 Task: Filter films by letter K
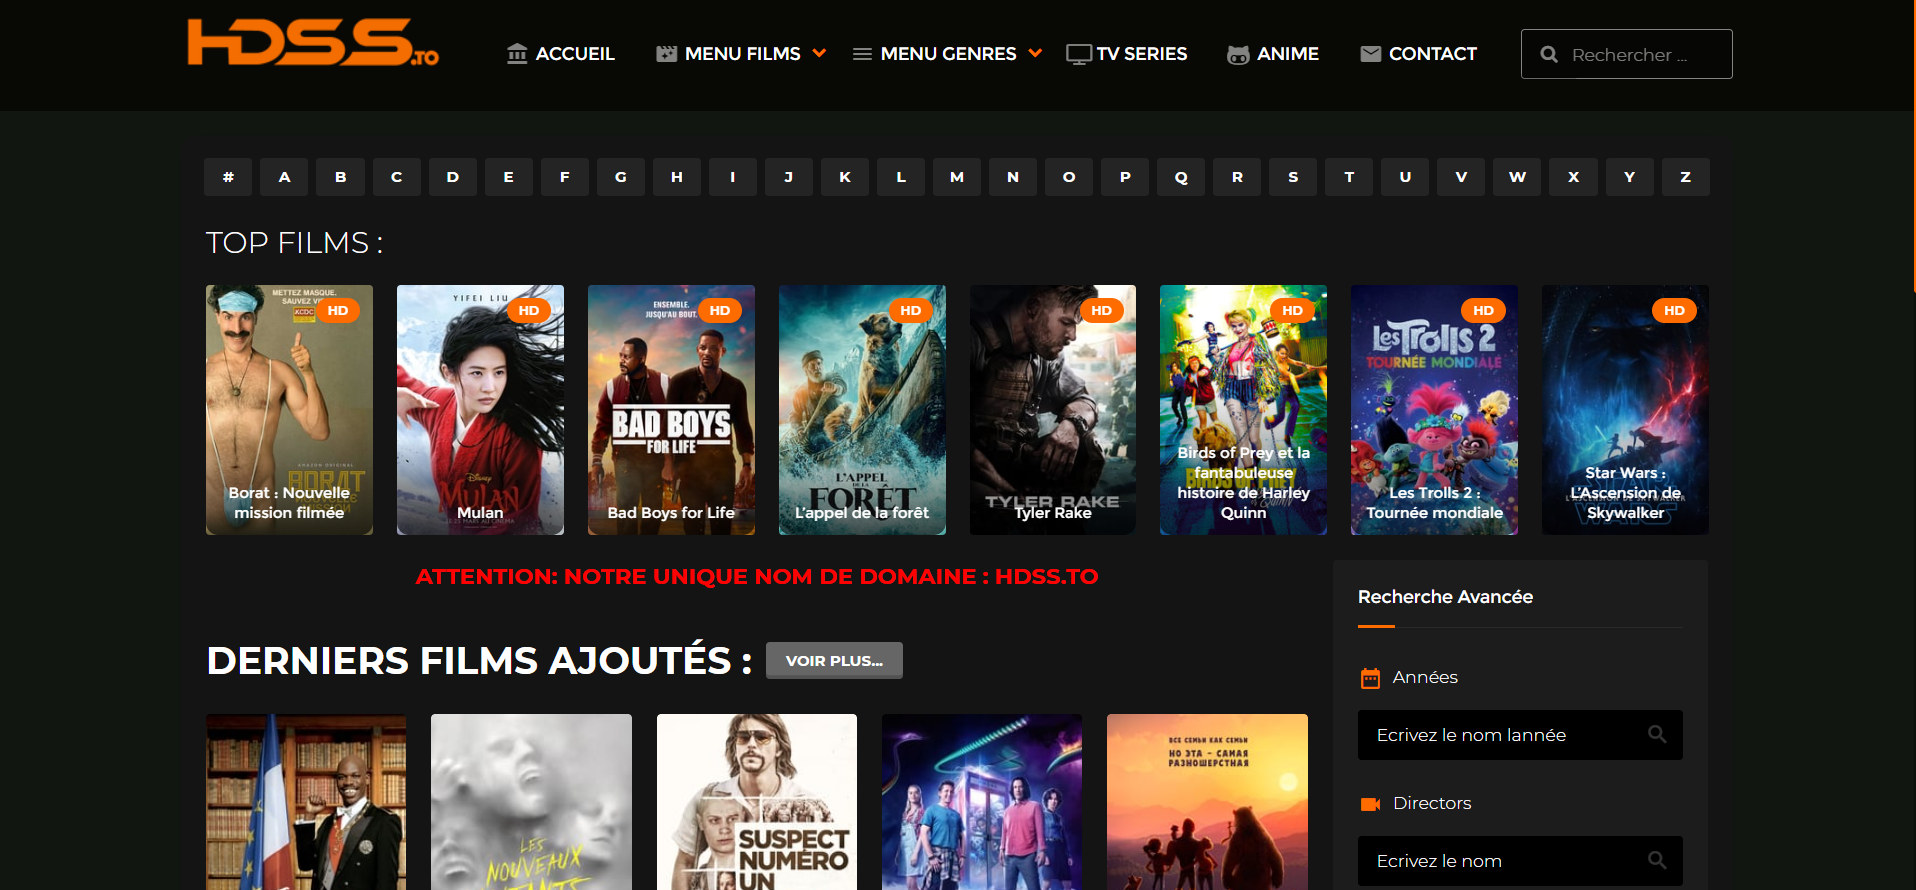[x=845, y=177]
